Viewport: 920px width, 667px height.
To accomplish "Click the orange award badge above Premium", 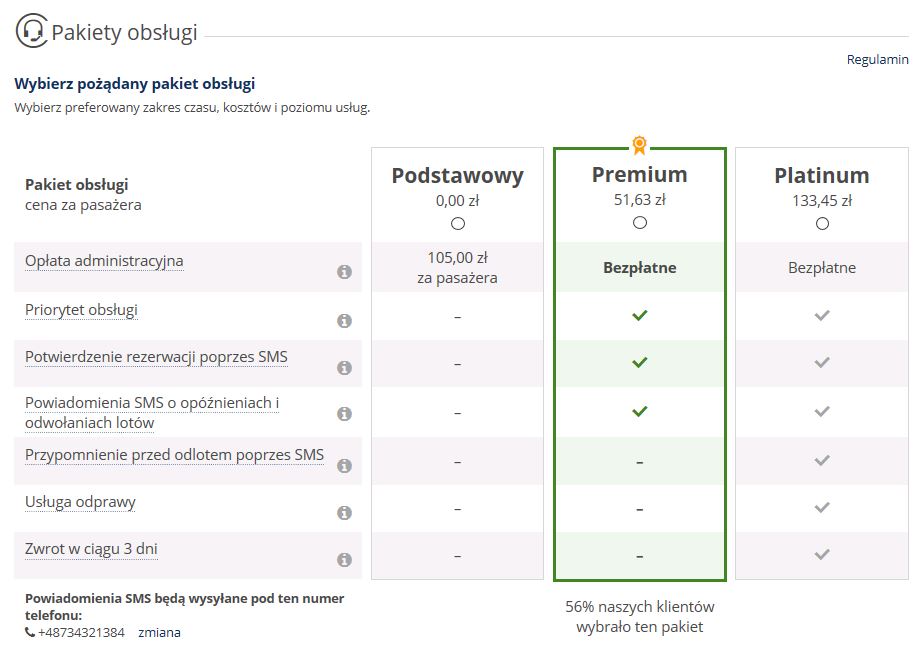I will point(640,145).
